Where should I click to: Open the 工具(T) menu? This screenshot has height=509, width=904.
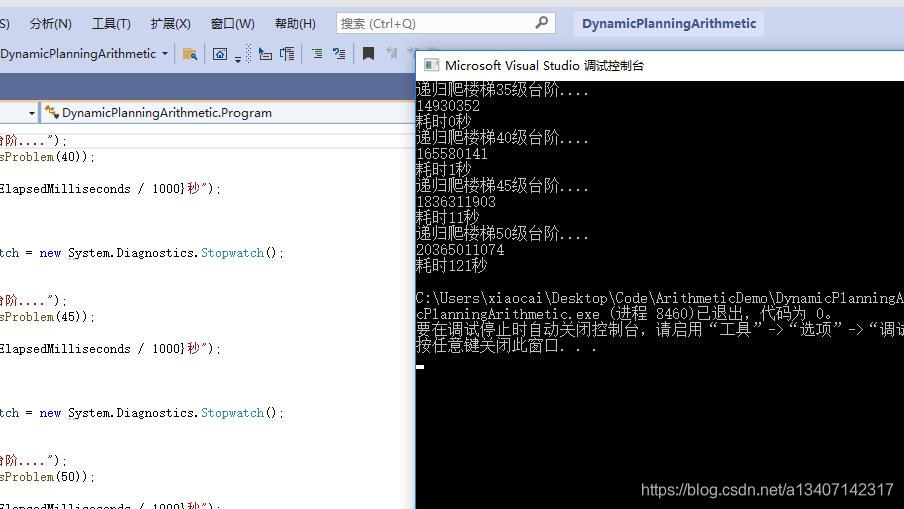(111, 24)
